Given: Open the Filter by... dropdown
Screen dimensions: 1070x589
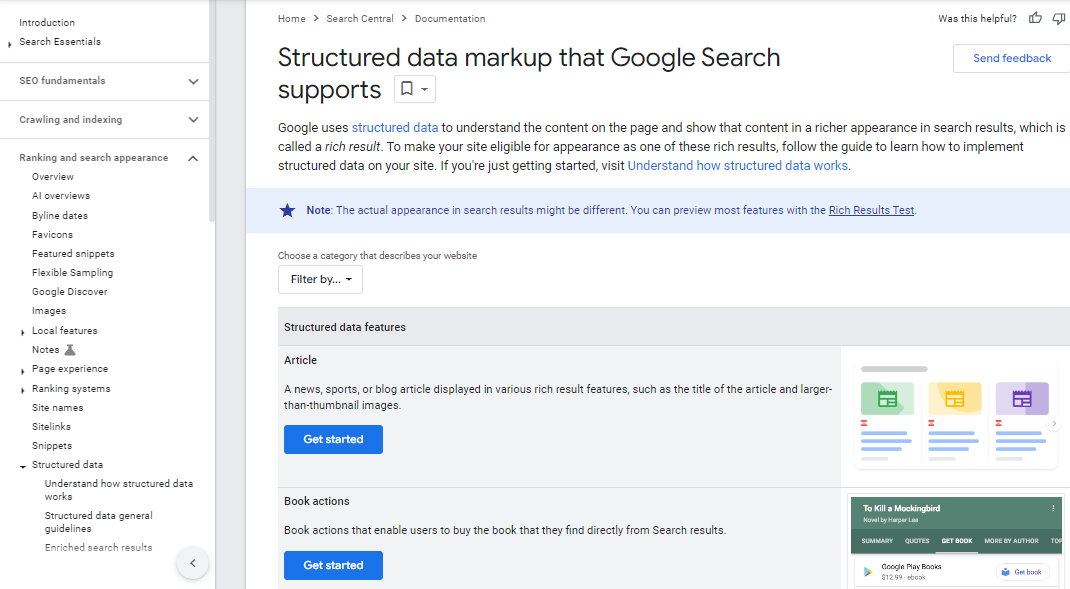Looking at the screenshot, I should [320, 279].
